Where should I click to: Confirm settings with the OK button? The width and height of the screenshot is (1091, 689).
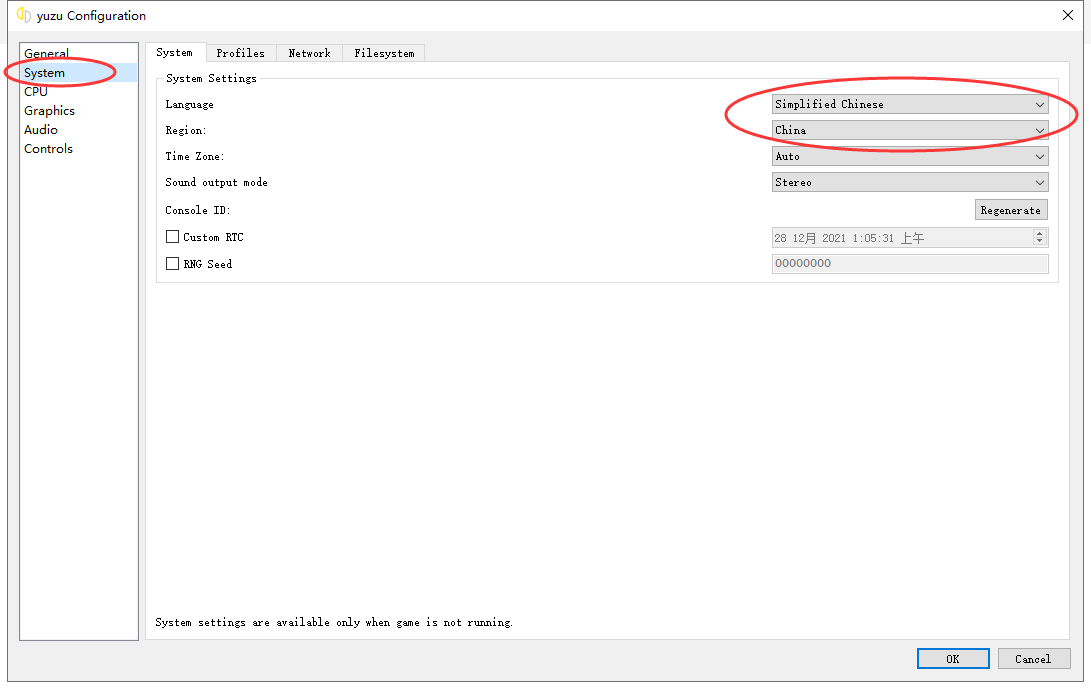coord(953,659)
